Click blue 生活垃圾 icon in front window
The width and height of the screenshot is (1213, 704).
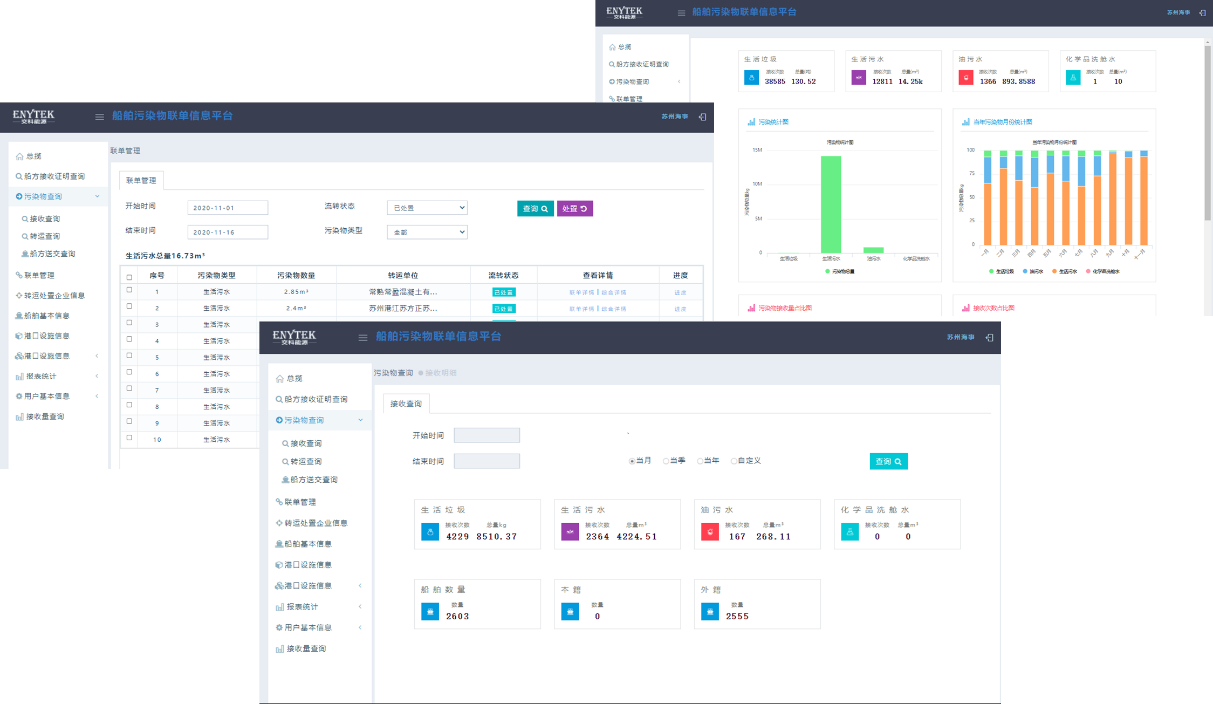pyautogui.click(x=430, y=533)
